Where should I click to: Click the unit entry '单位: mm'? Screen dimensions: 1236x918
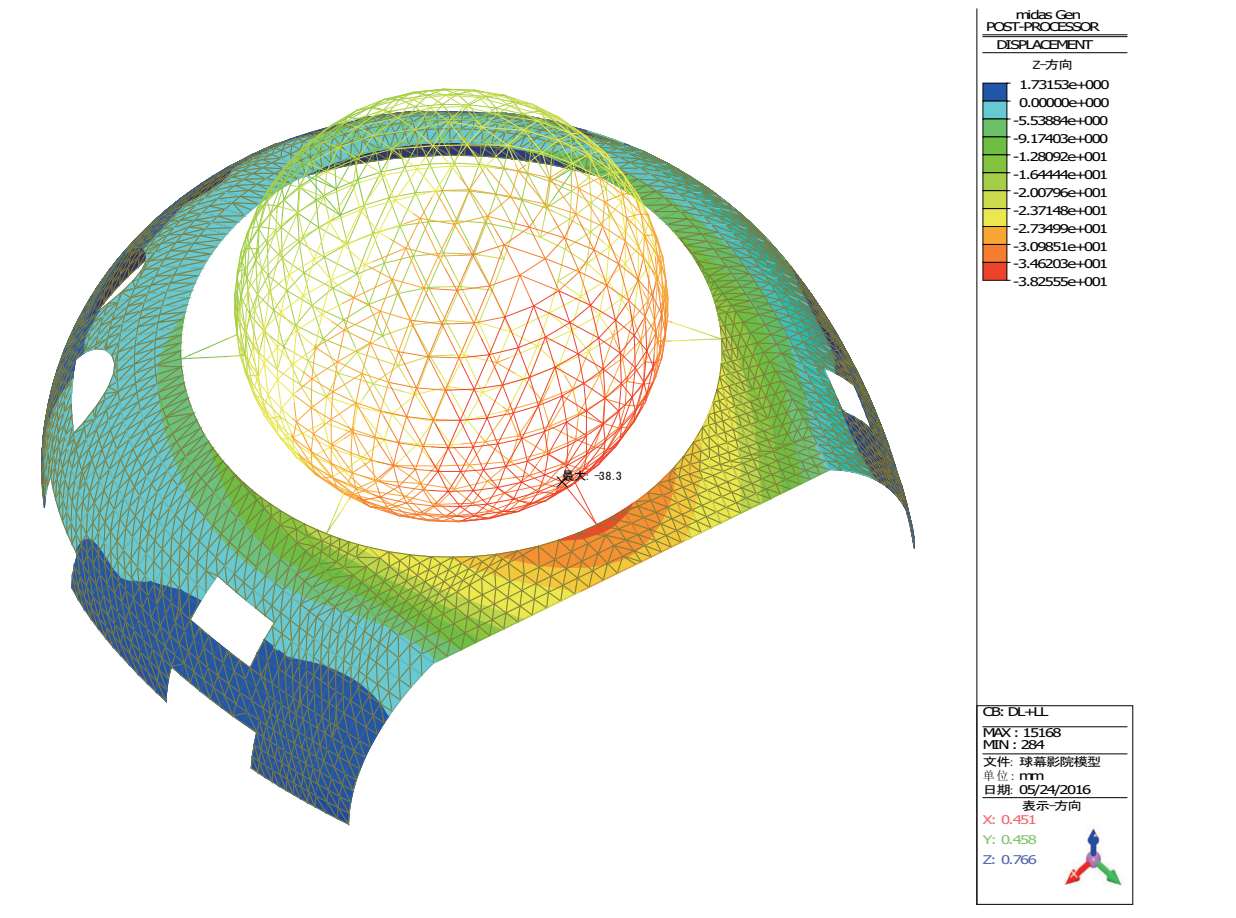click(x=1014, y=776)
